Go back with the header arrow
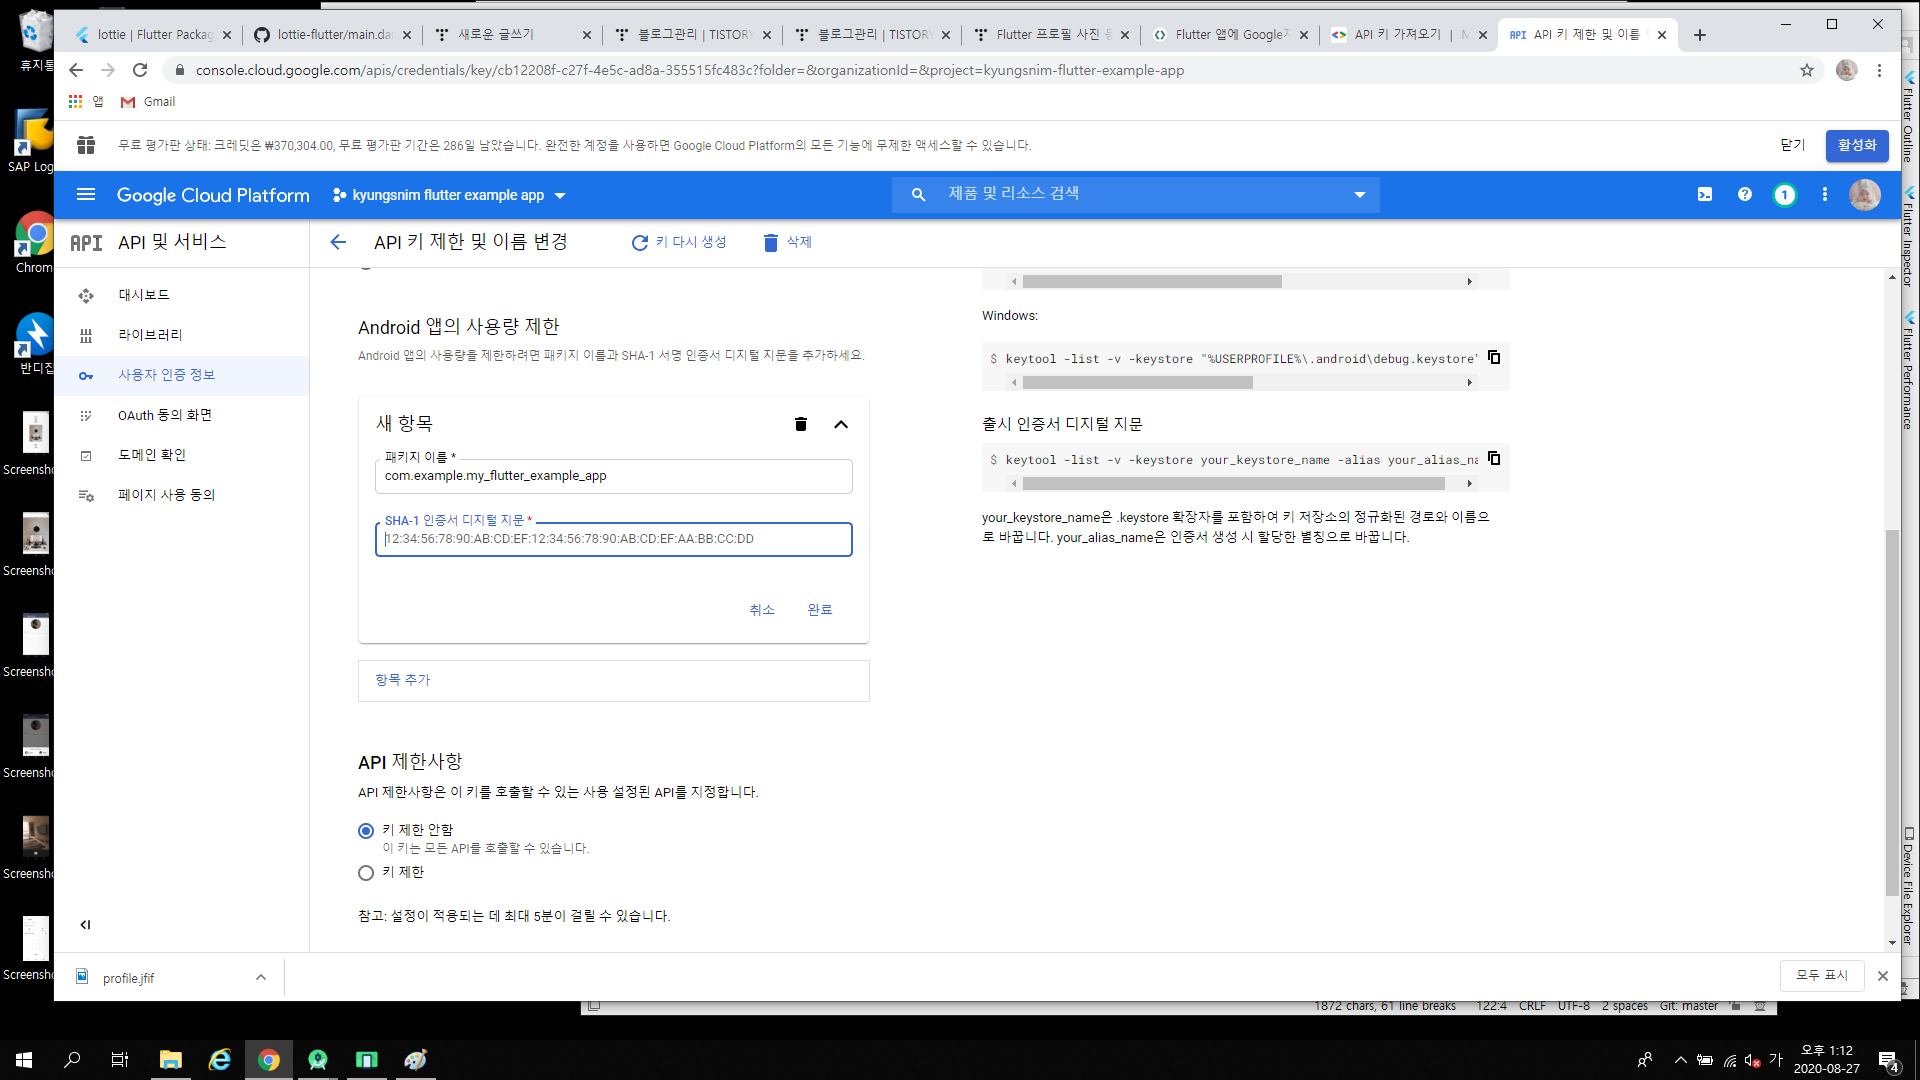 [338, 242]
